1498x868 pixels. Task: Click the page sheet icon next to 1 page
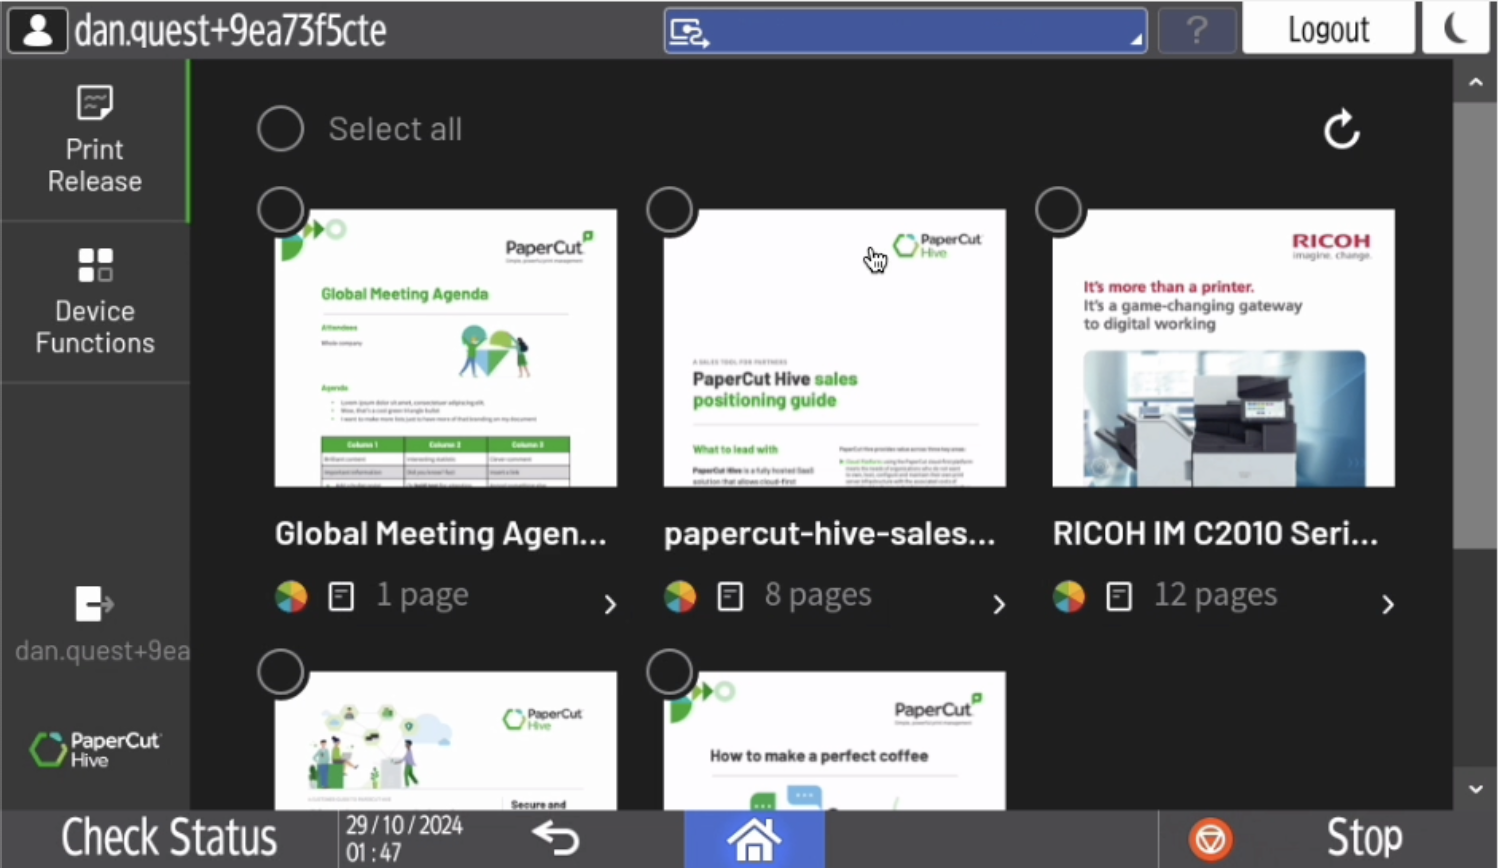point(341,597)
